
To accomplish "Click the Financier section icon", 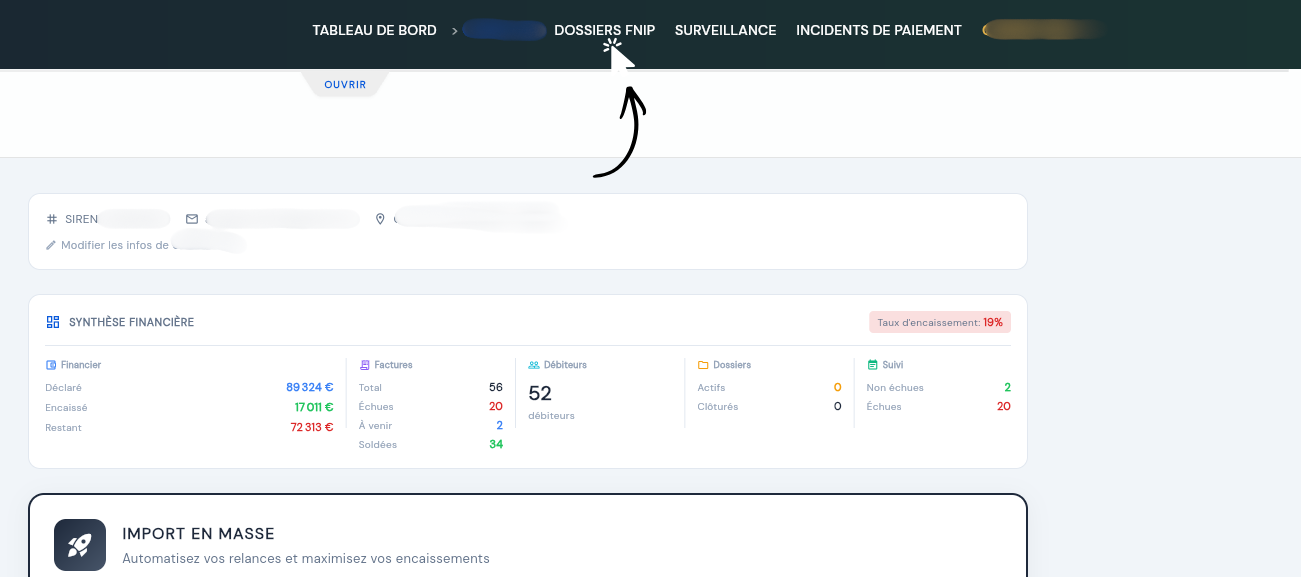I will click(51, 365).
